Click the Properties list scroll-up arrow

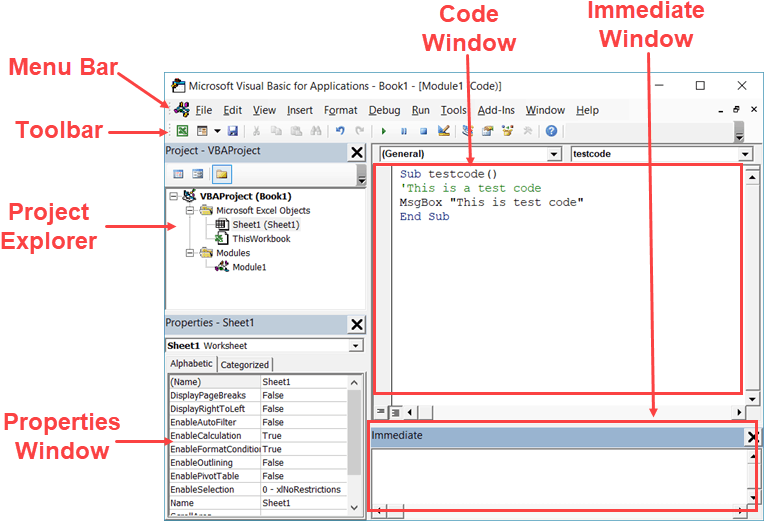pos(354,383)
